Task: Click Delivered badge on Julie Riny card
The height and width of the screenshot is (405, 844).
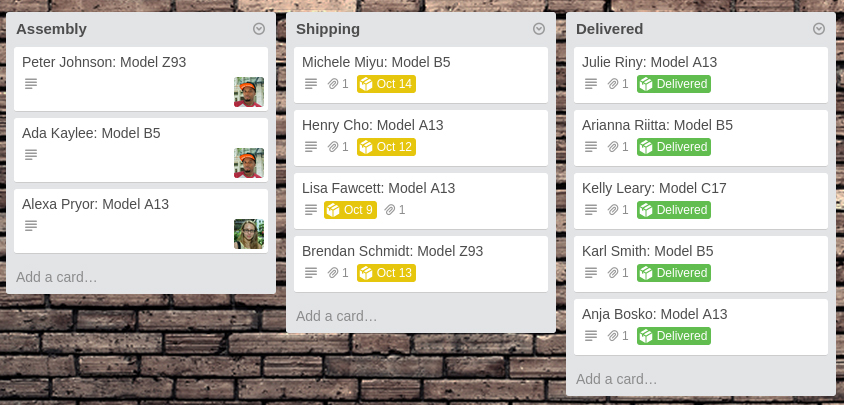Action: [x=674, y=84]
